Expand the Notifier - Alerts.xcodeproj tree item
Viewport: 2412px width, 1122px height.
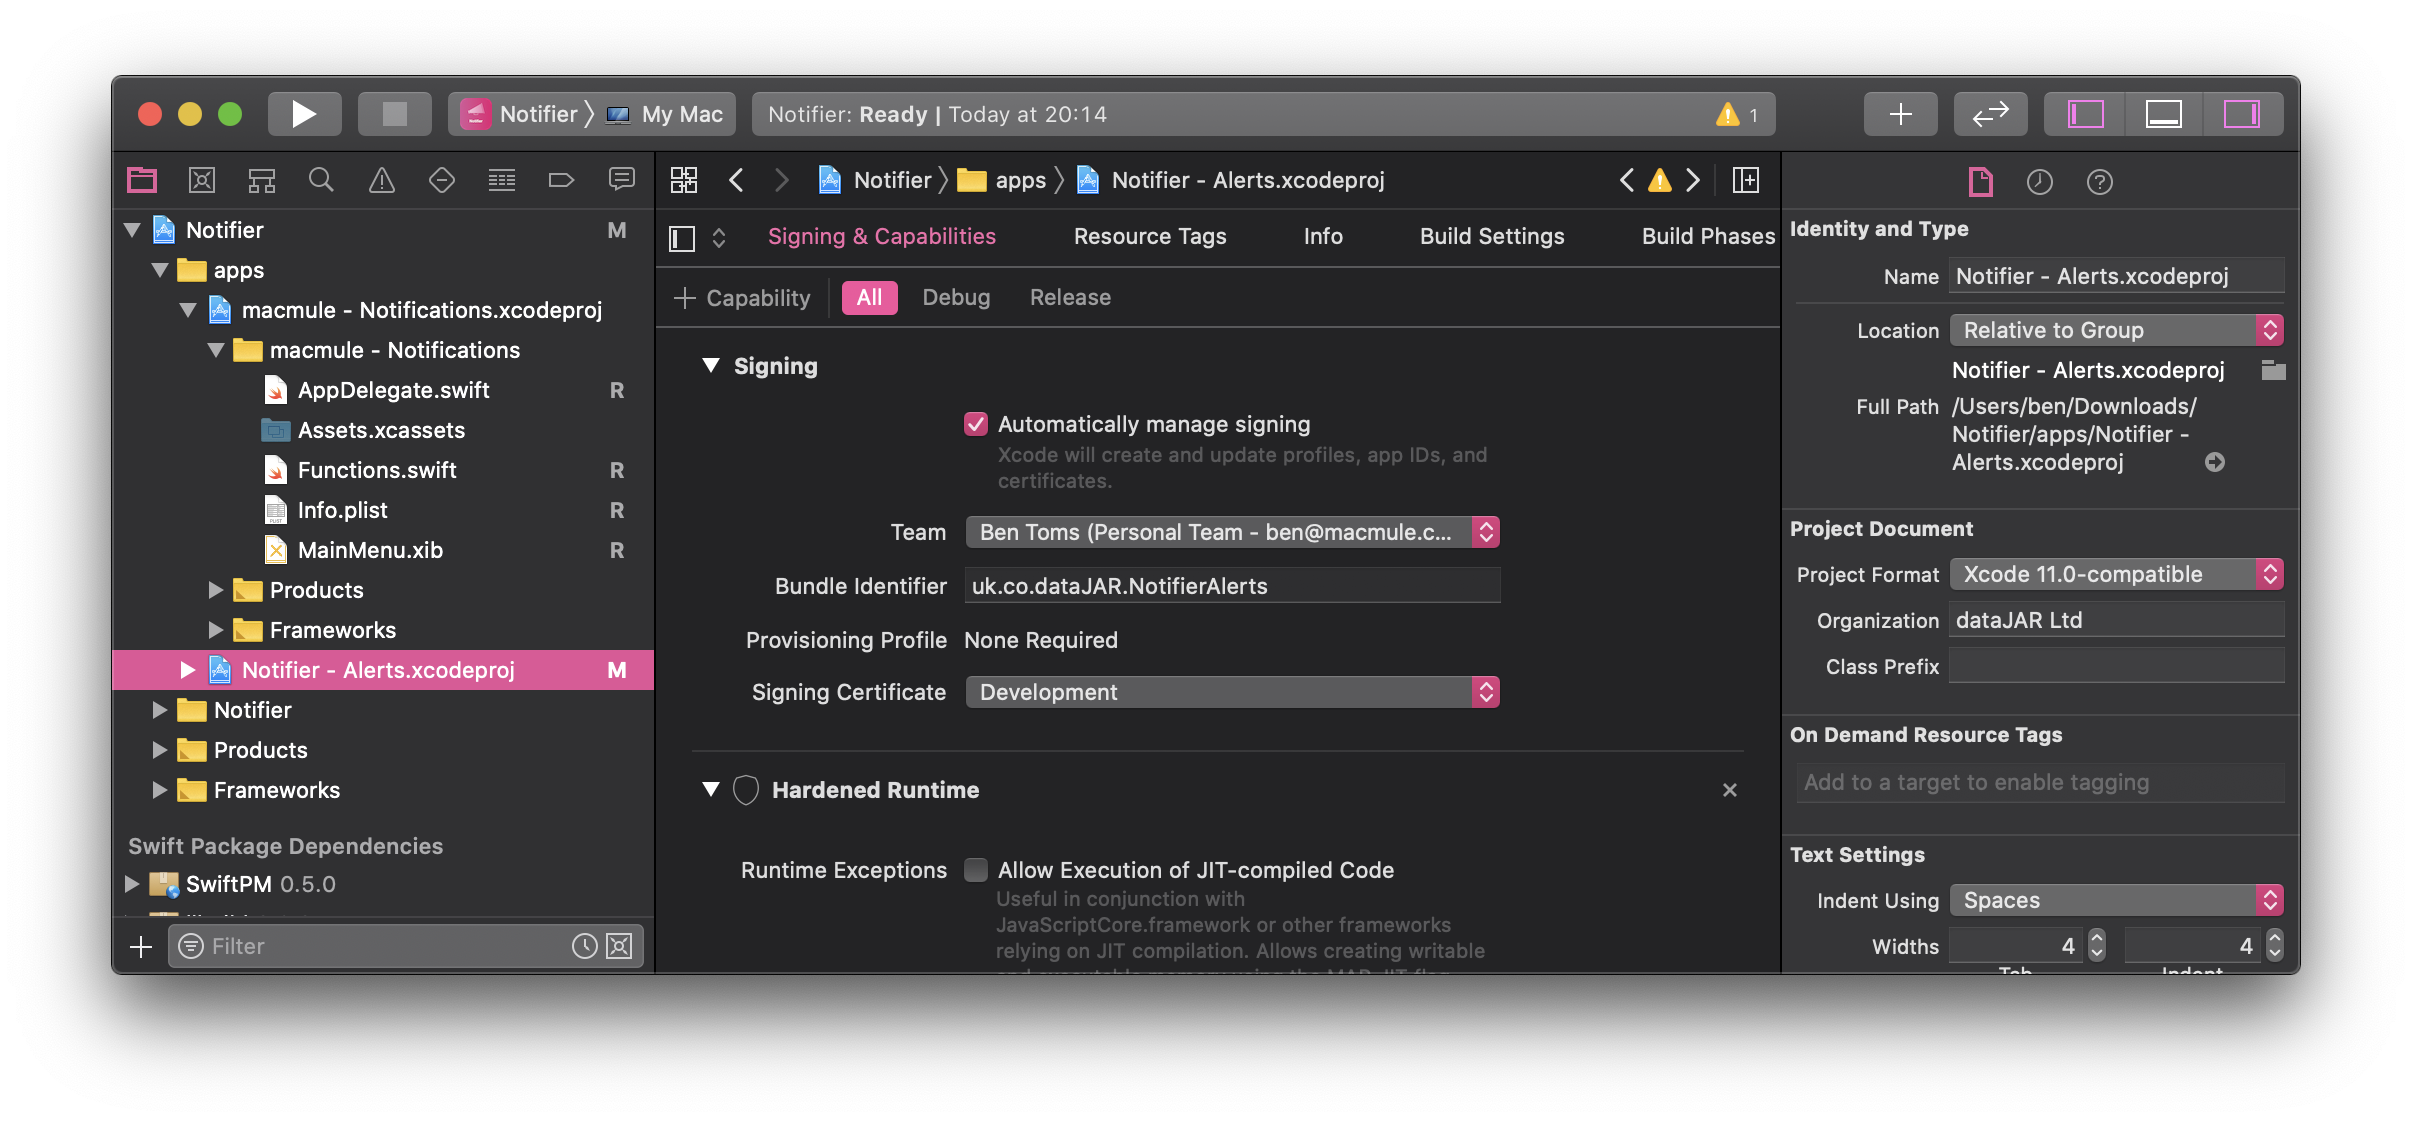pyautogui.click(x=187, y=670)
